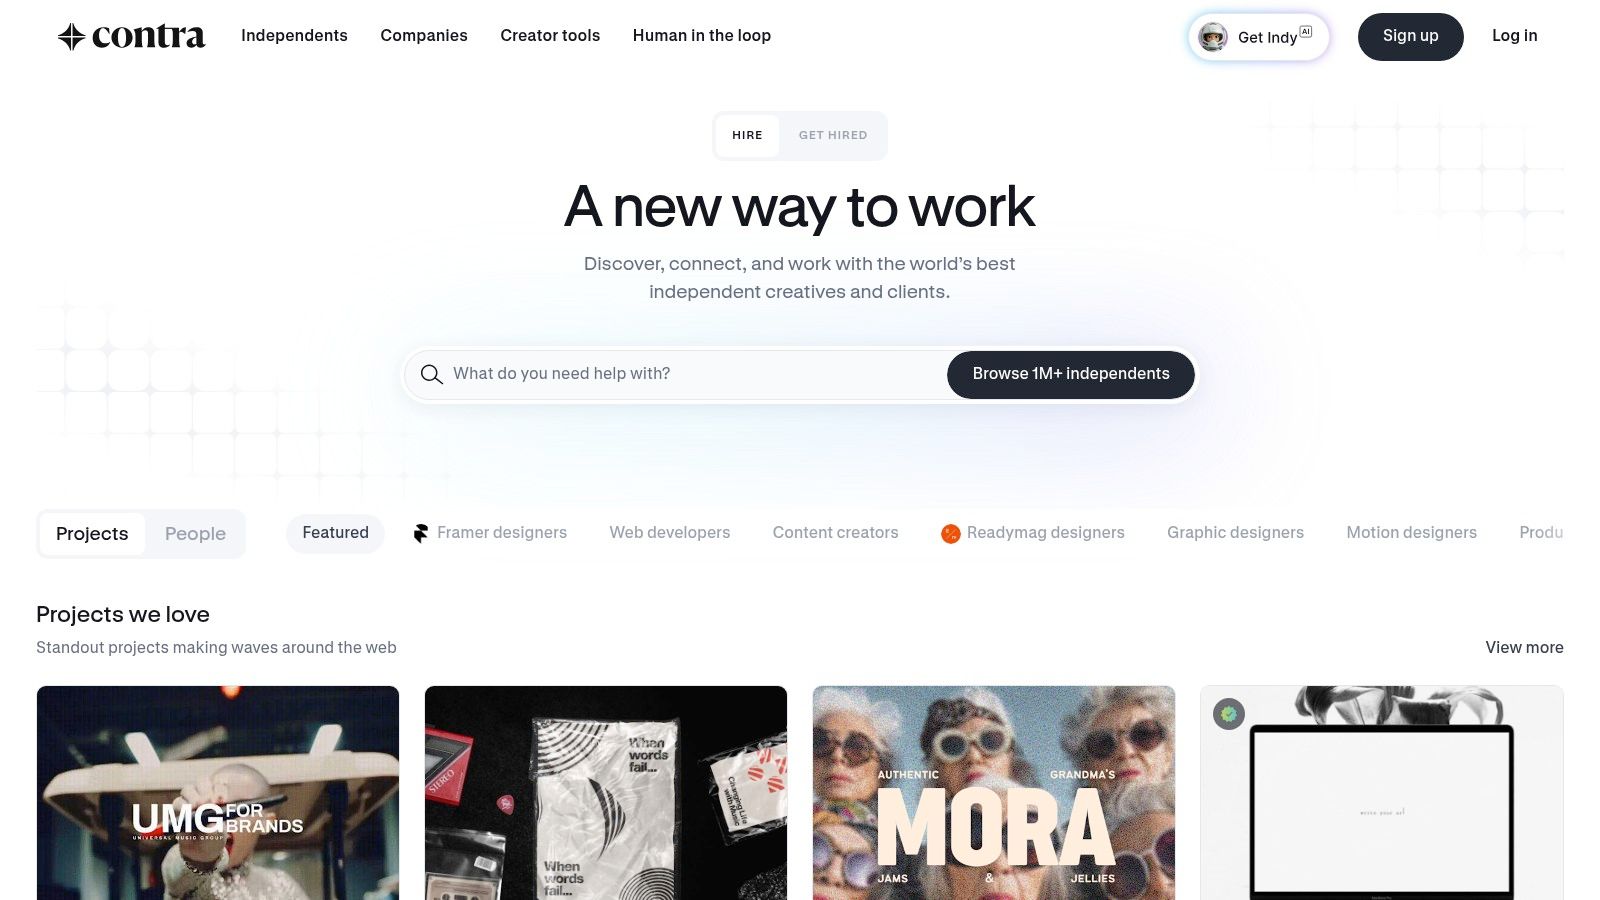Open the Creator tools menu
Image resolution: width=1600 pixels, height=900 pixels.
(550, 36)
